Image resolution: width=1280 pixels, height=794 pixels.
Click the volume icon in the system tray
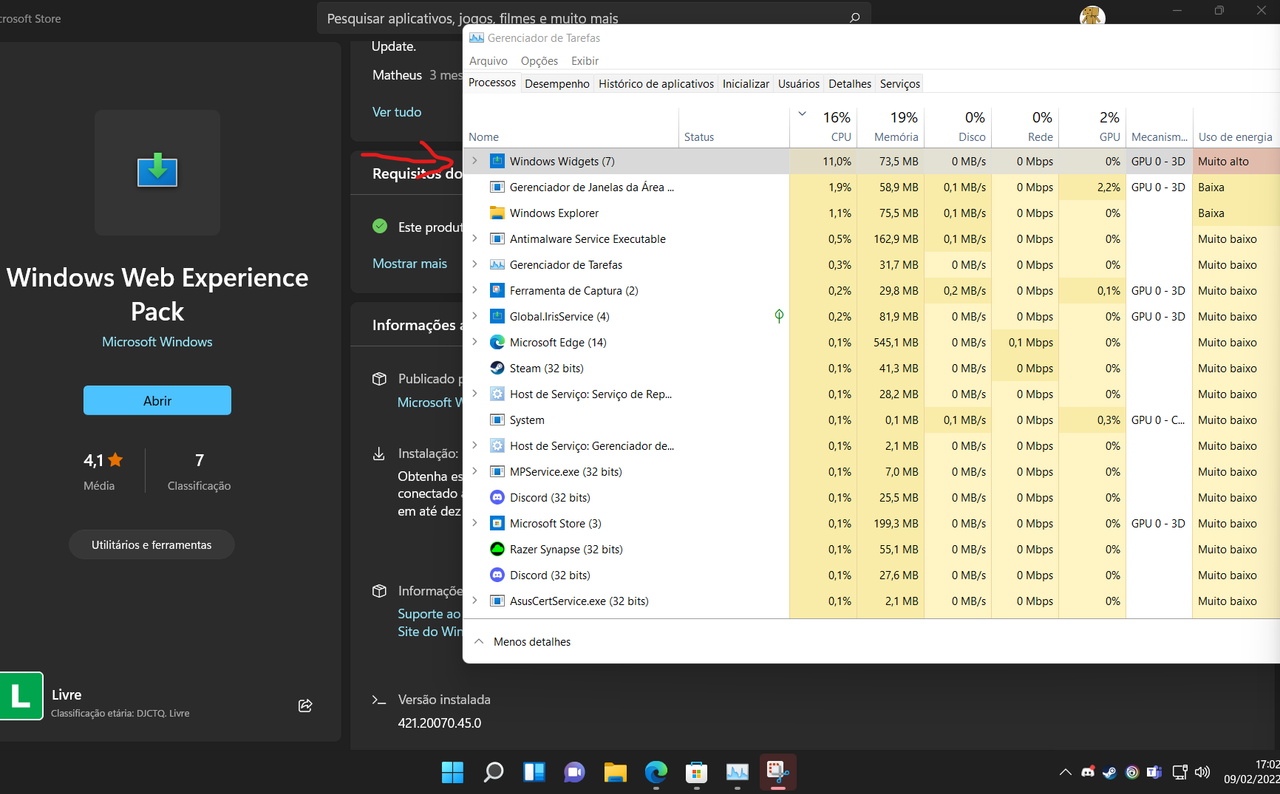(x=1203, y=772)
